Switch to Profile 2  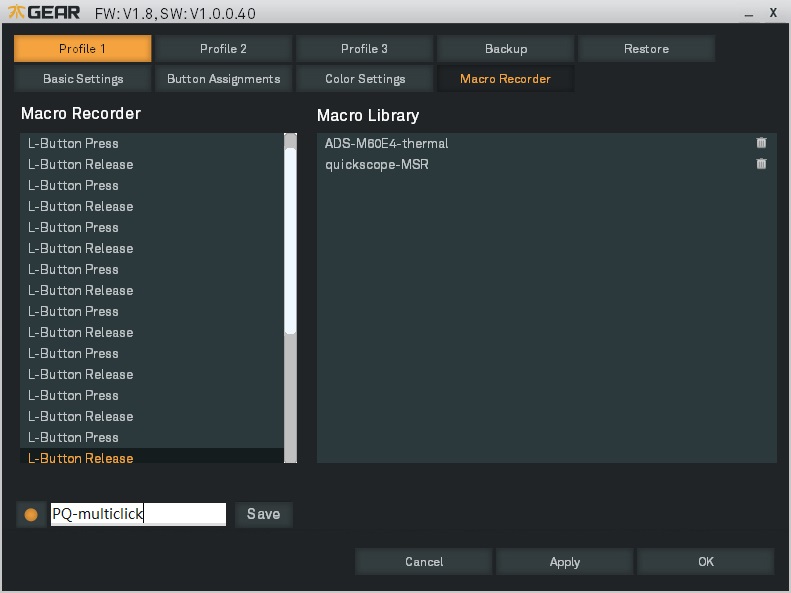[223, 48]
